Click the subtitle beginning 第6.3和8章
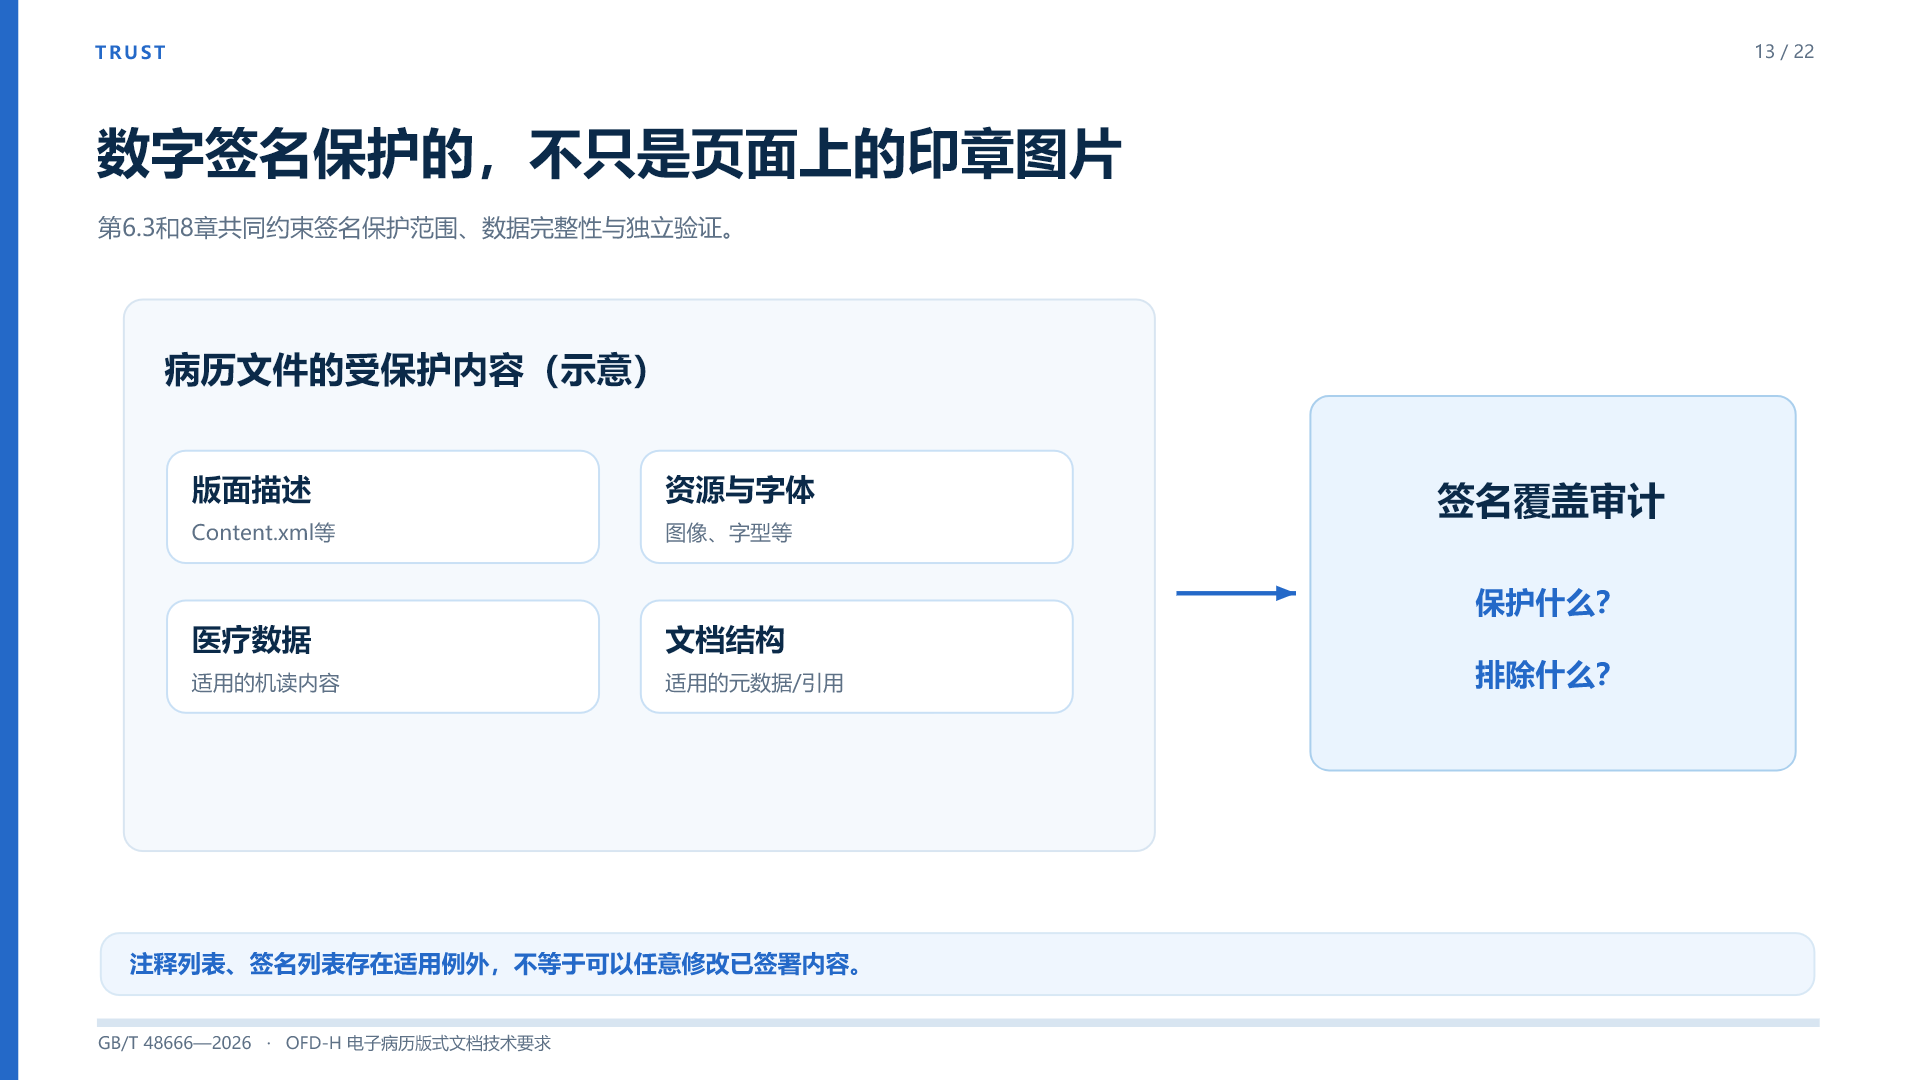The image size is (1920, 1080). 419,228
